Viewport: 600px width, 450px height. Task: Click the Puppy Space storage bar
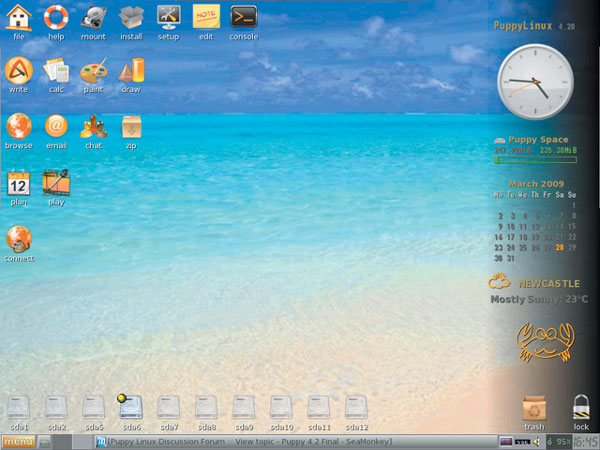point(533,158)
